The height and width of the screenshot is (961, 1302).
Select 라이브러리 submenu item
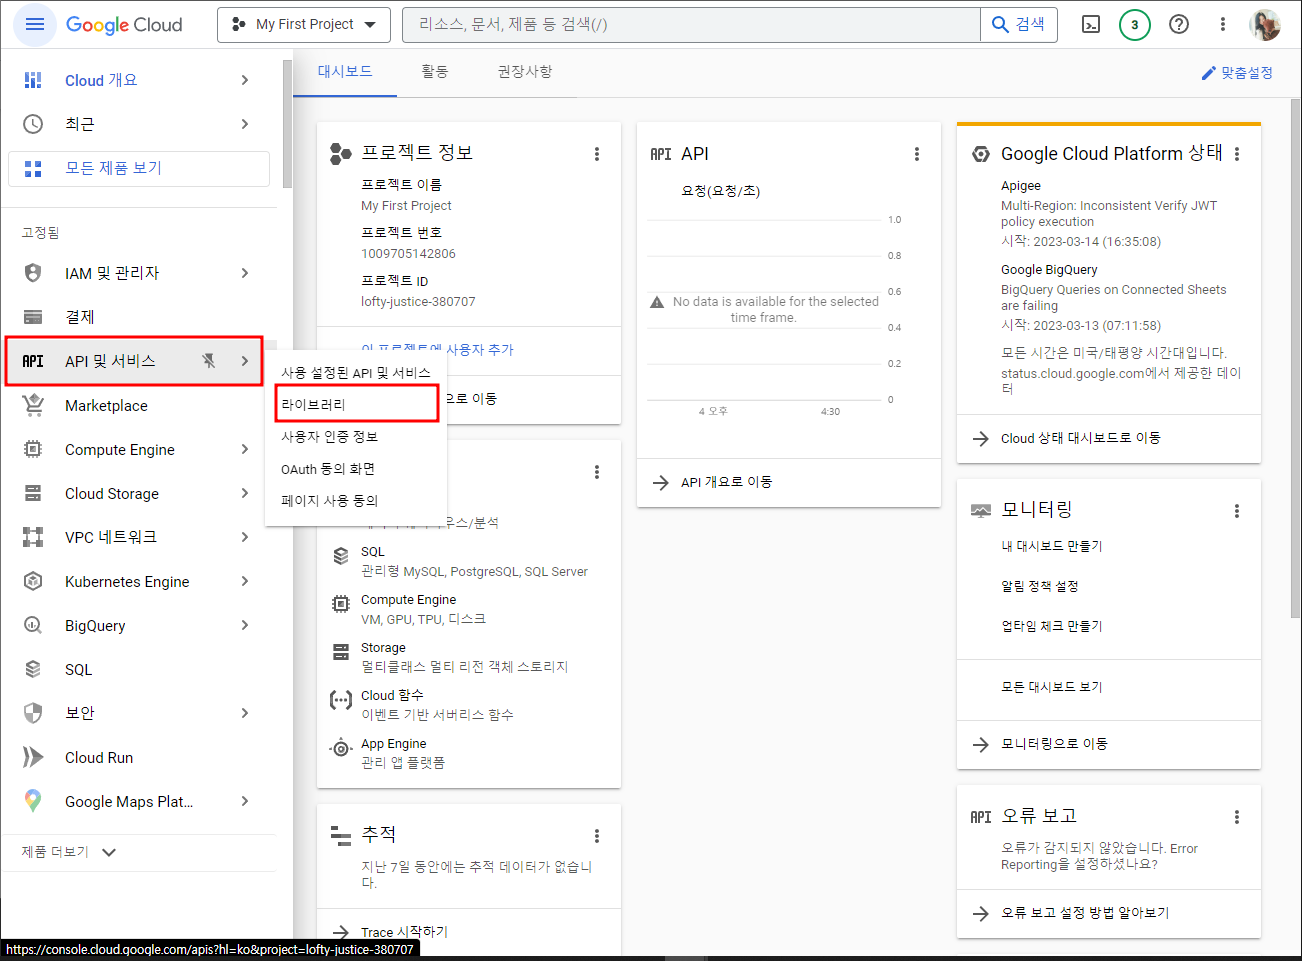pos(356,404)
